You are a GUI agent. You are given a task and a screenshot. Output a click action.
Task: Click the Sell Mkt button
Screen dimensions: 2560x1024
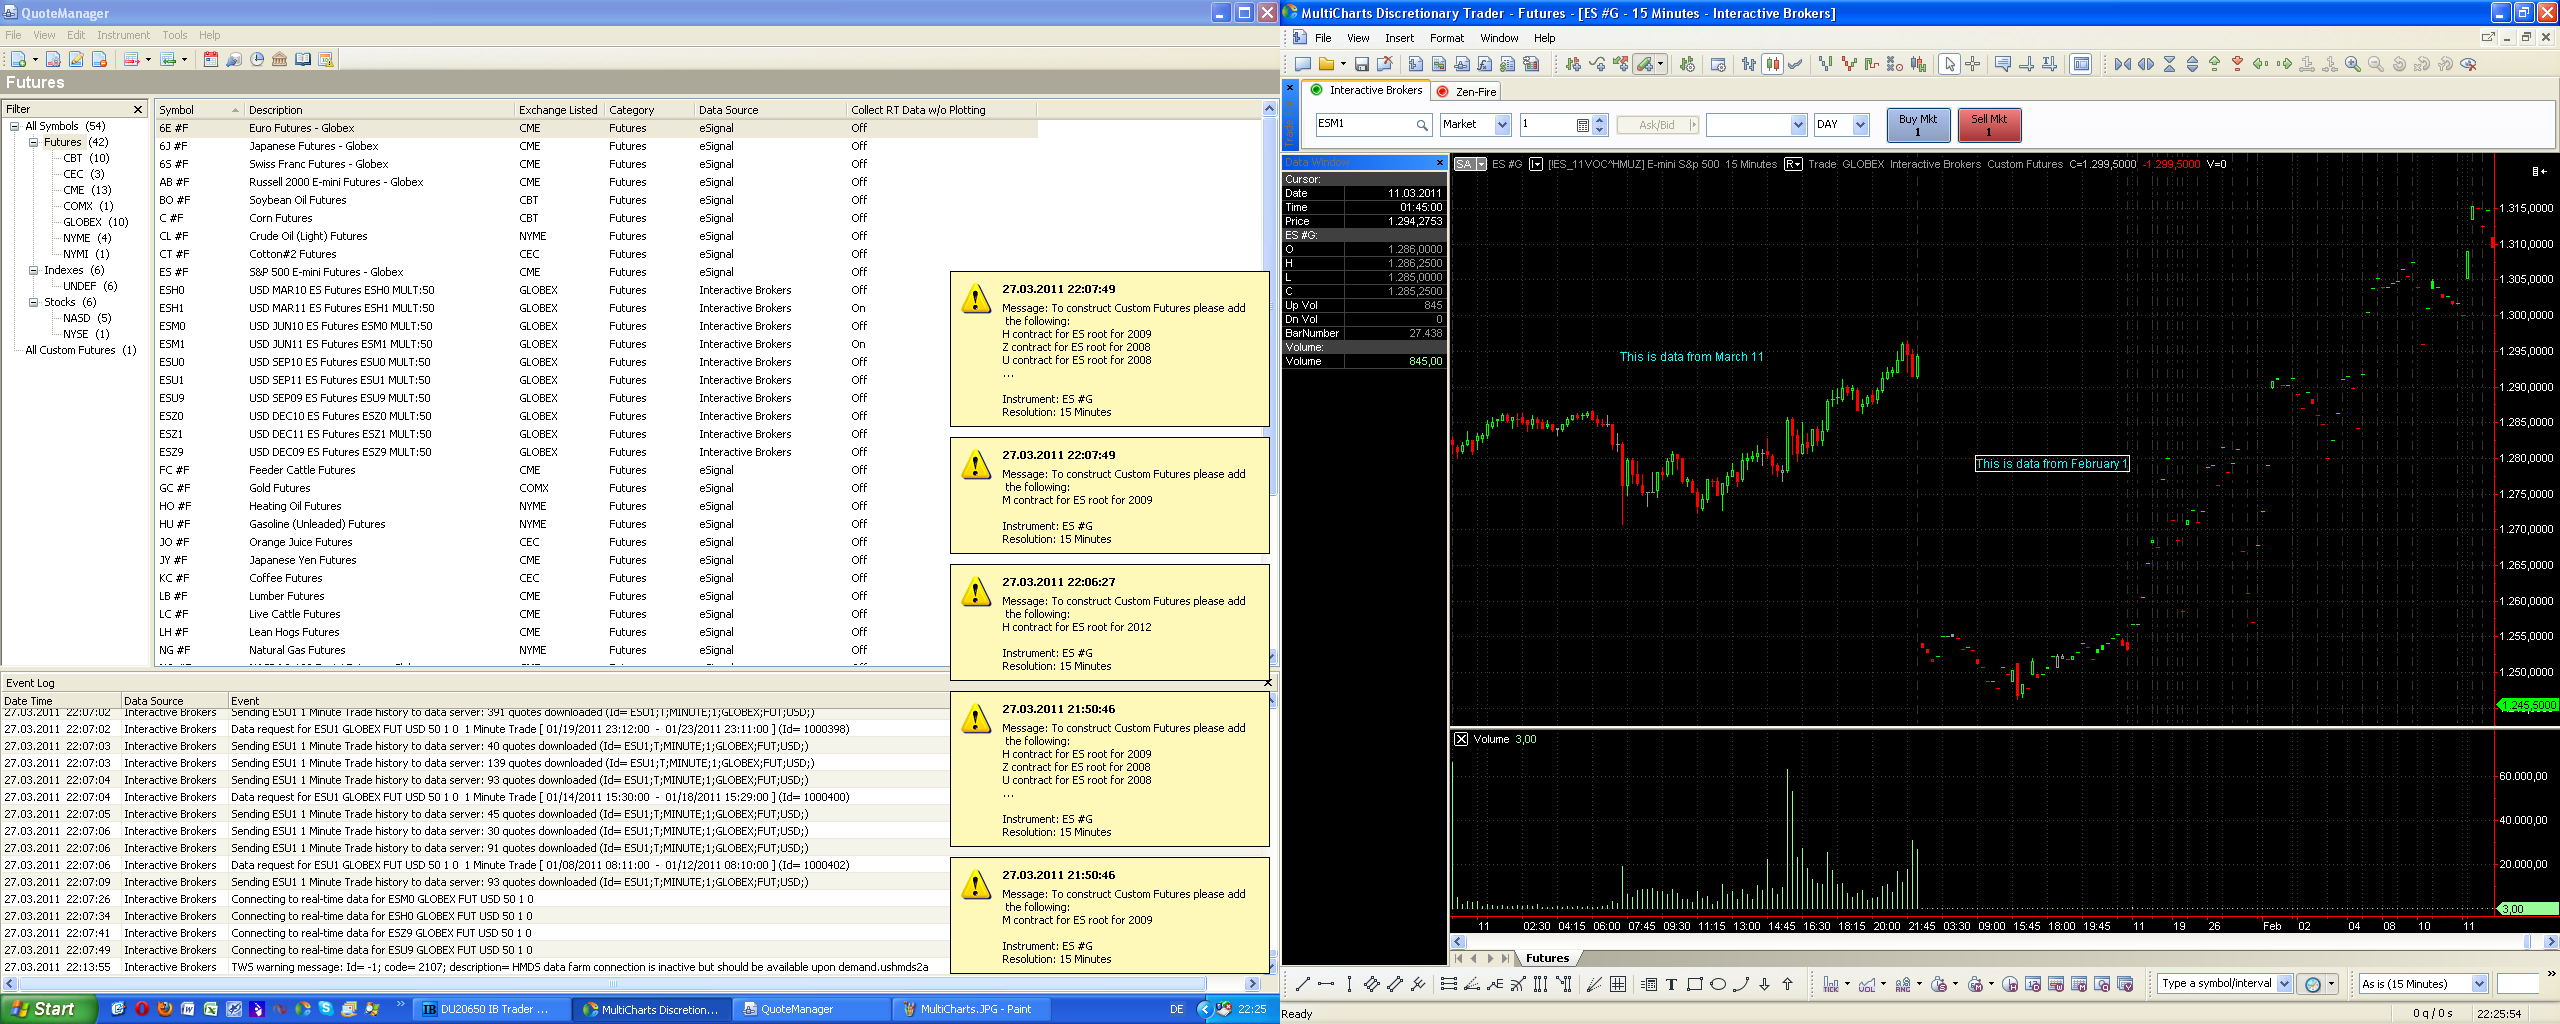1989,125
